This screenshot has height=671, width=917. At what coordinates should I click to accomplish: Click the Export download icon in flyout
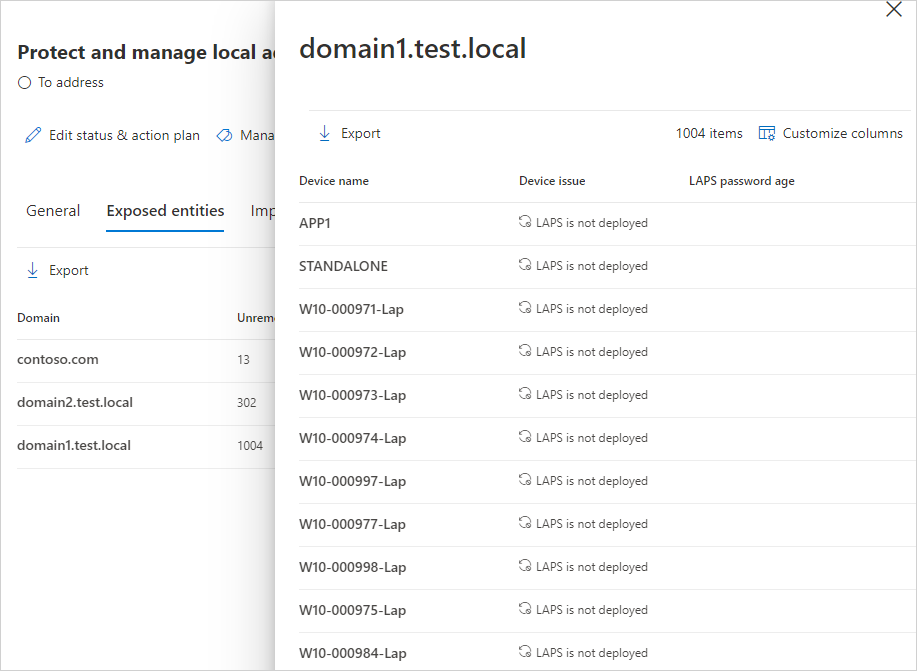pos(325,133)
